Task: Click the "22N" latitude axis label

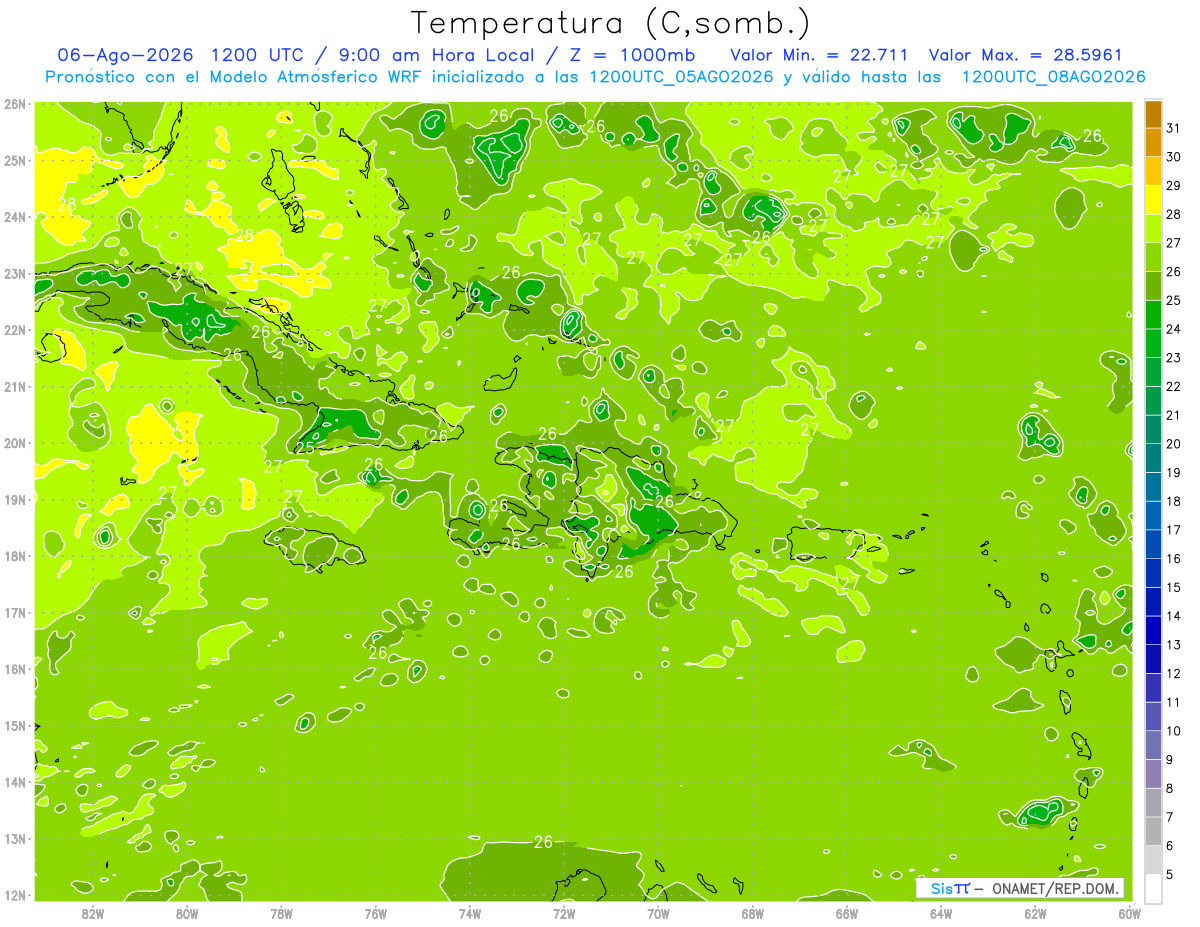Action: pos(15,330)
